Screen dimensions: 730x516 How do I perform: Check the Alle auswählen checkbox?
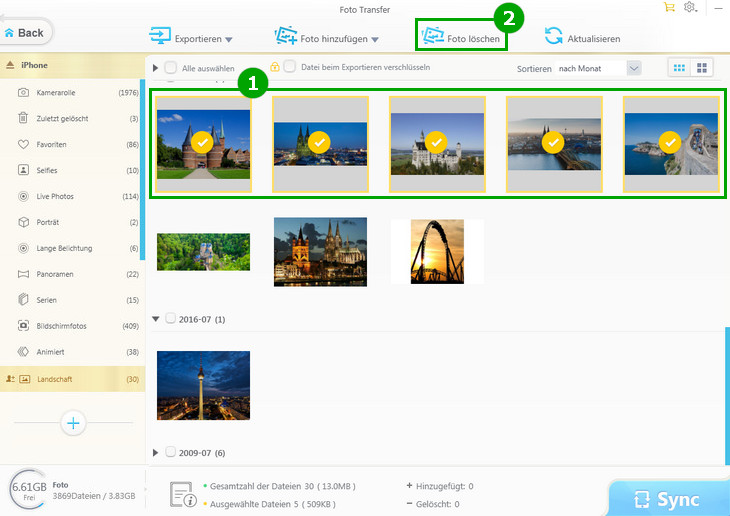pyautogui.click(x=171, y=68)
